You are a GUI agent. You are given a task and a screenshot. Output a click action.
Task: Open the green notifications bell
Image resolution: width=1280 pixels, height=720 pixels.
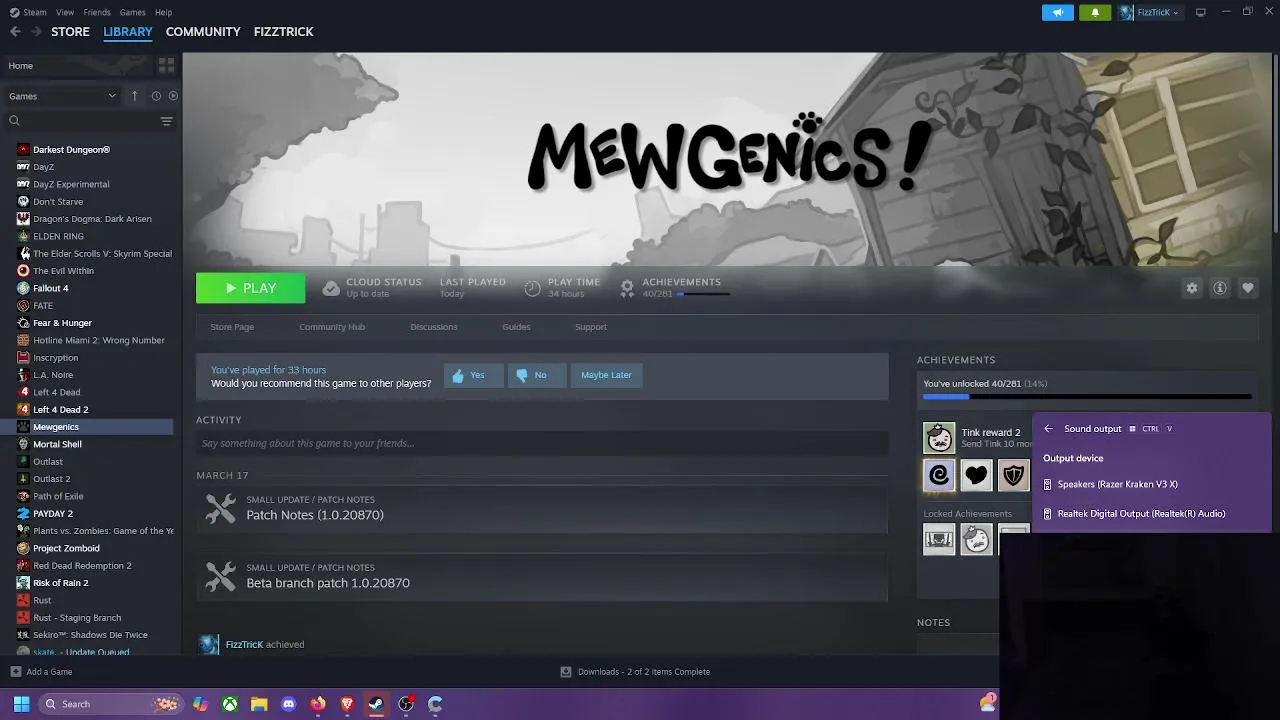[1094, 12]
